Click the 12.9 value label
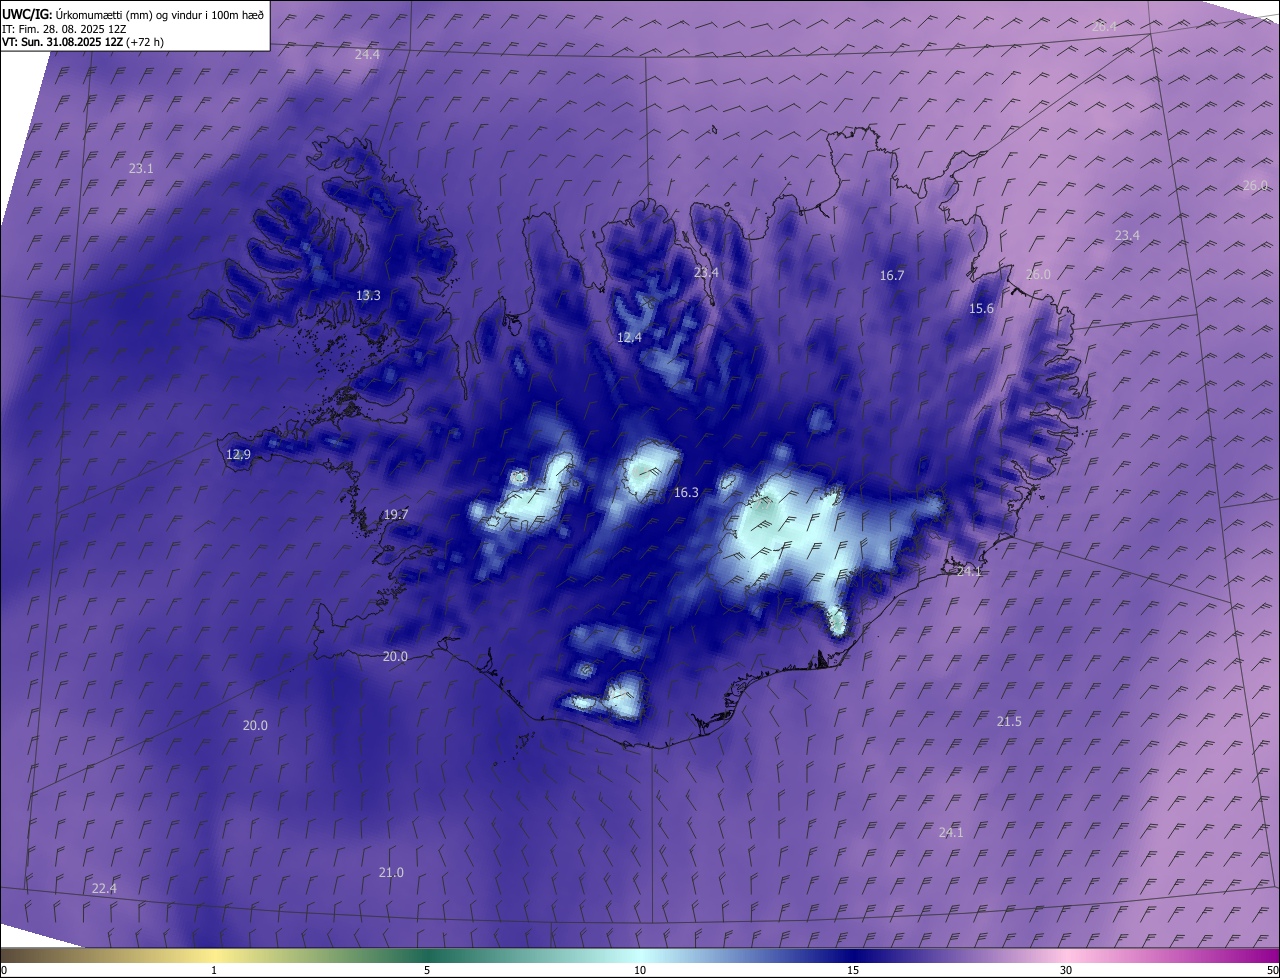Viewport: 1280px width, 978px height. tap(238, 454)
